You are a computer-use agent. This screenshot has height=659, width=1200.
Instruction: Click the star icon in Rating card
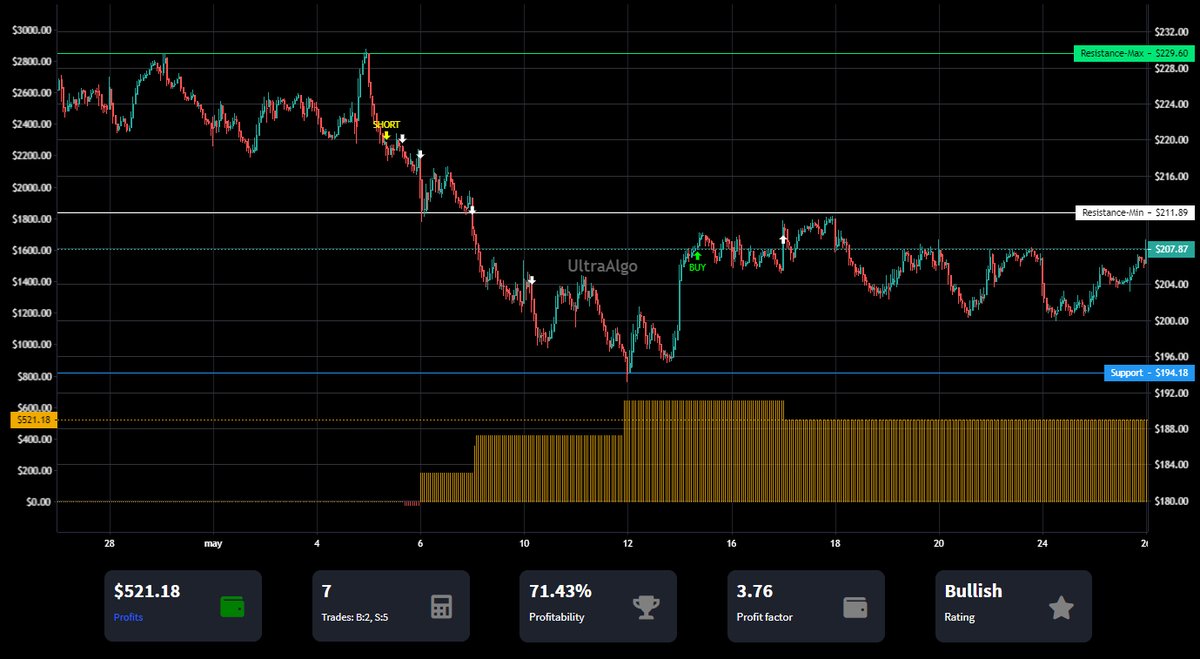tap(1061, 606)
